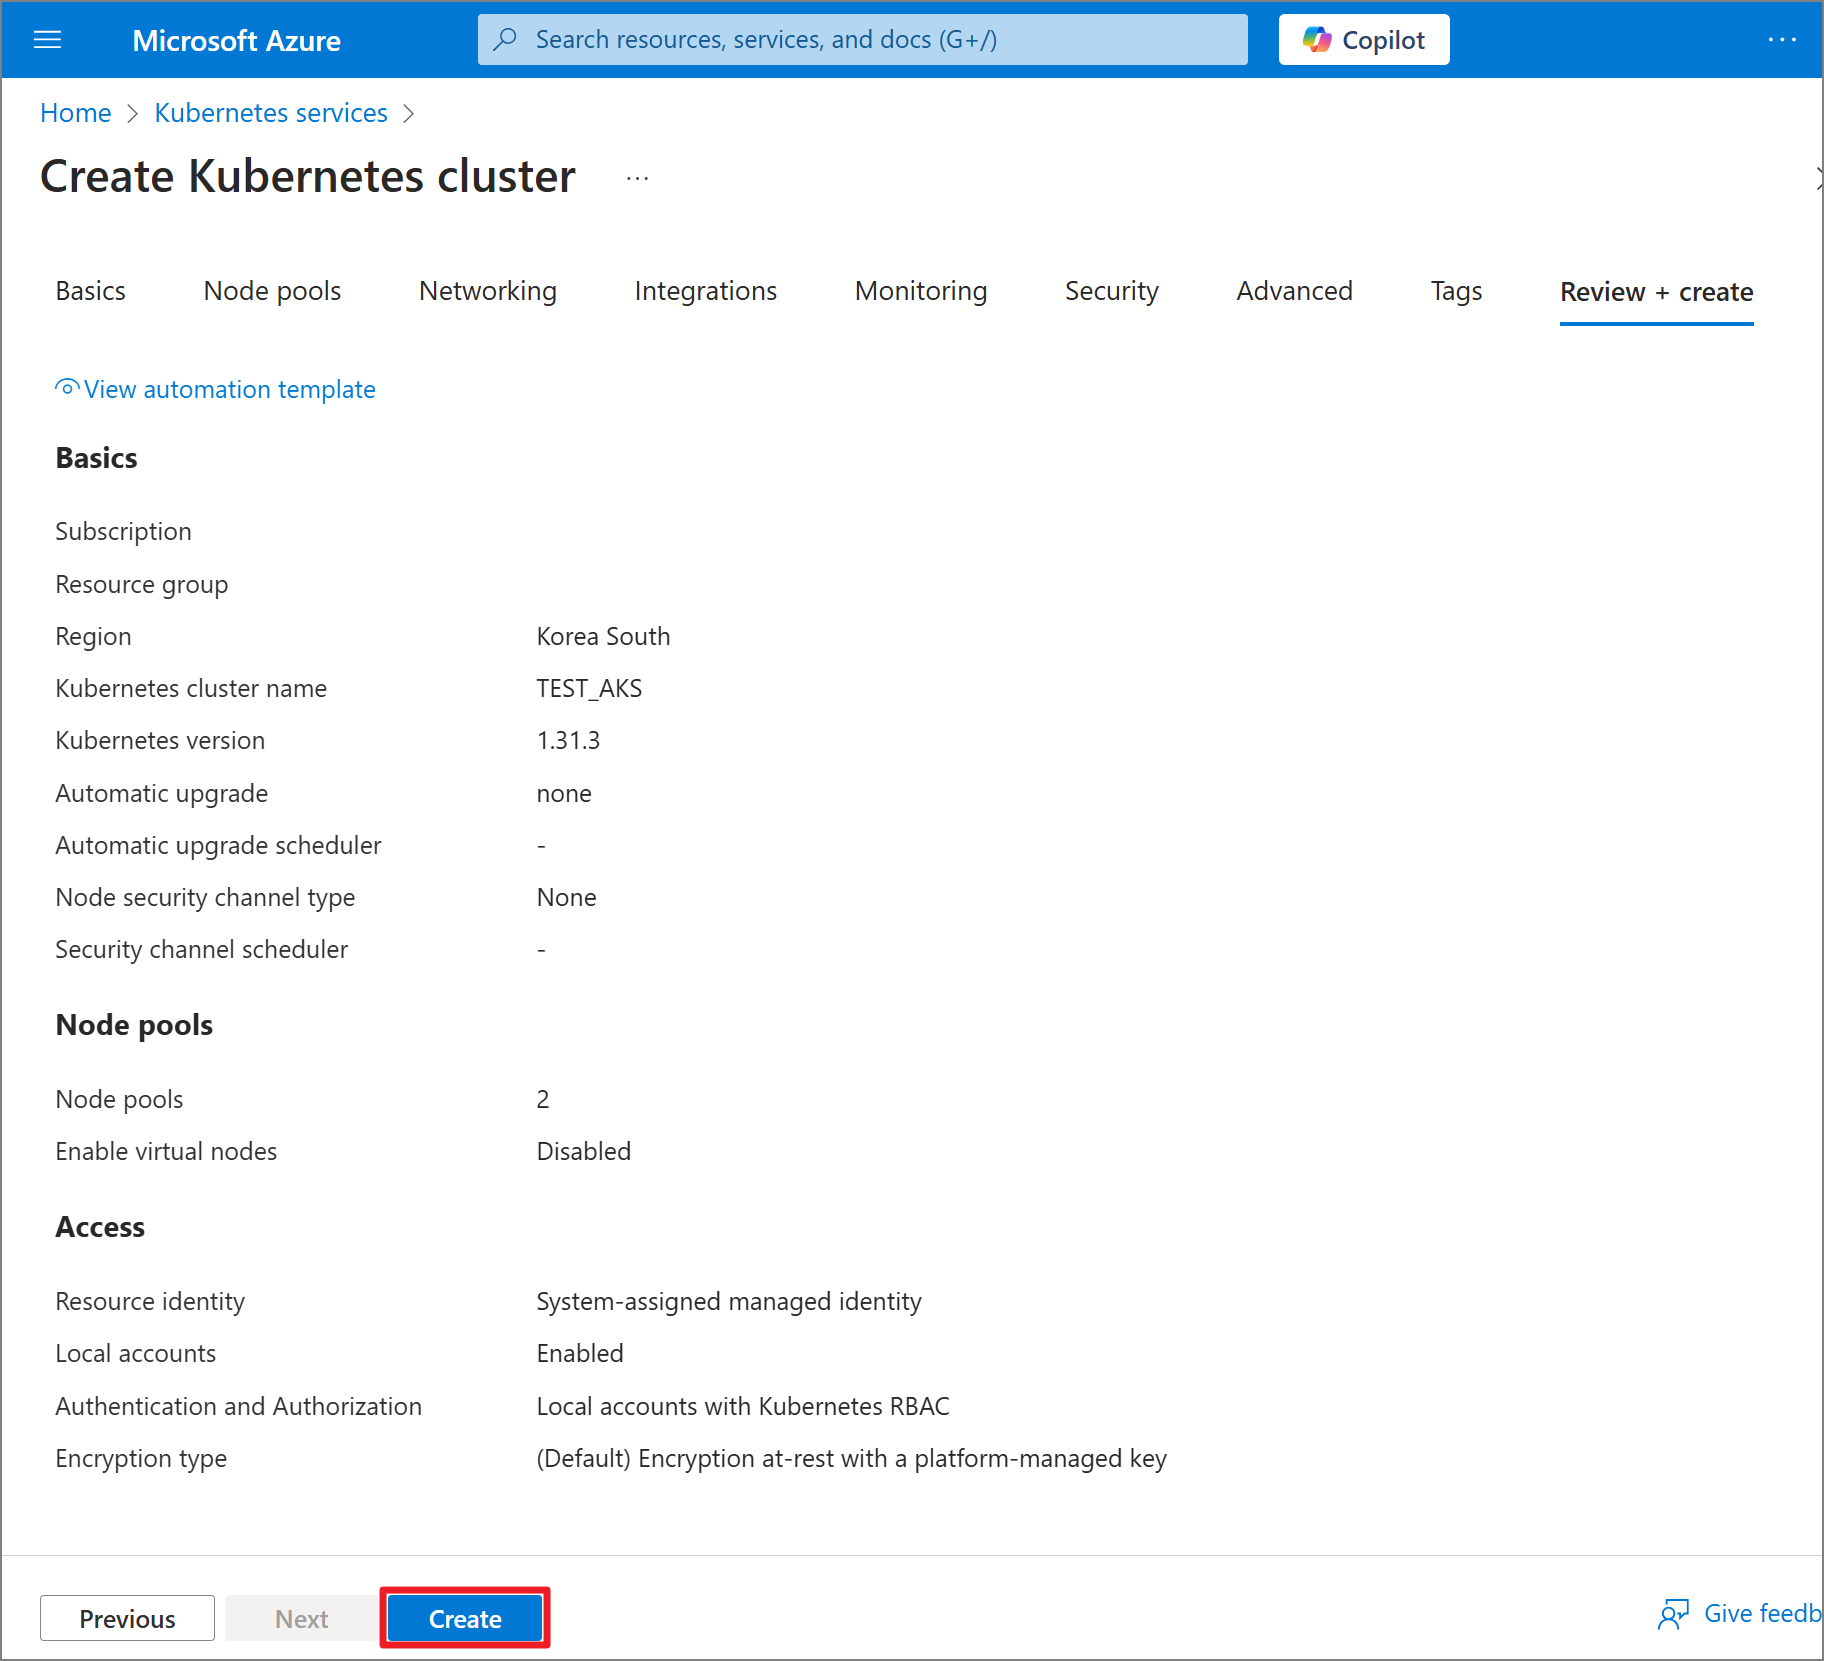
Task: Click the Korea South region value
Action: (603, 637)
